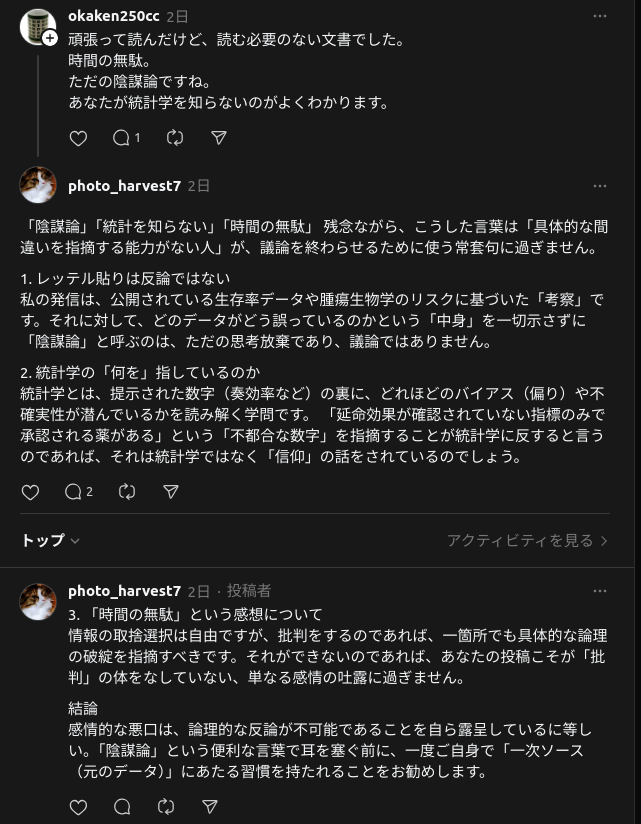641x824 pixels.
Task: Follow okaken250cc via the avatar plus badge
Action: (x=50, y=38)
